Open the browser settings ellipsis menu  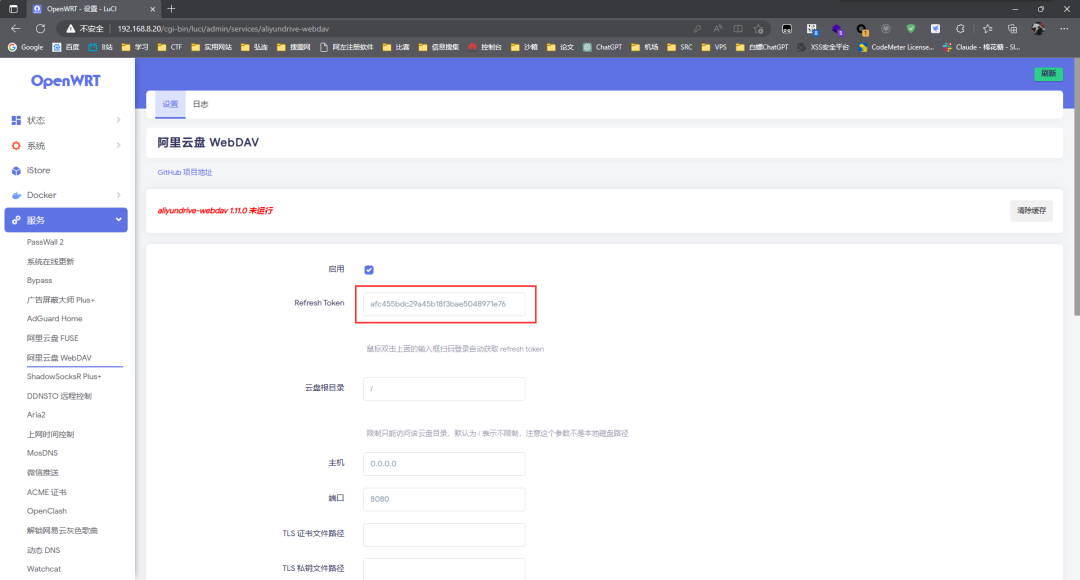(1064, 29)
